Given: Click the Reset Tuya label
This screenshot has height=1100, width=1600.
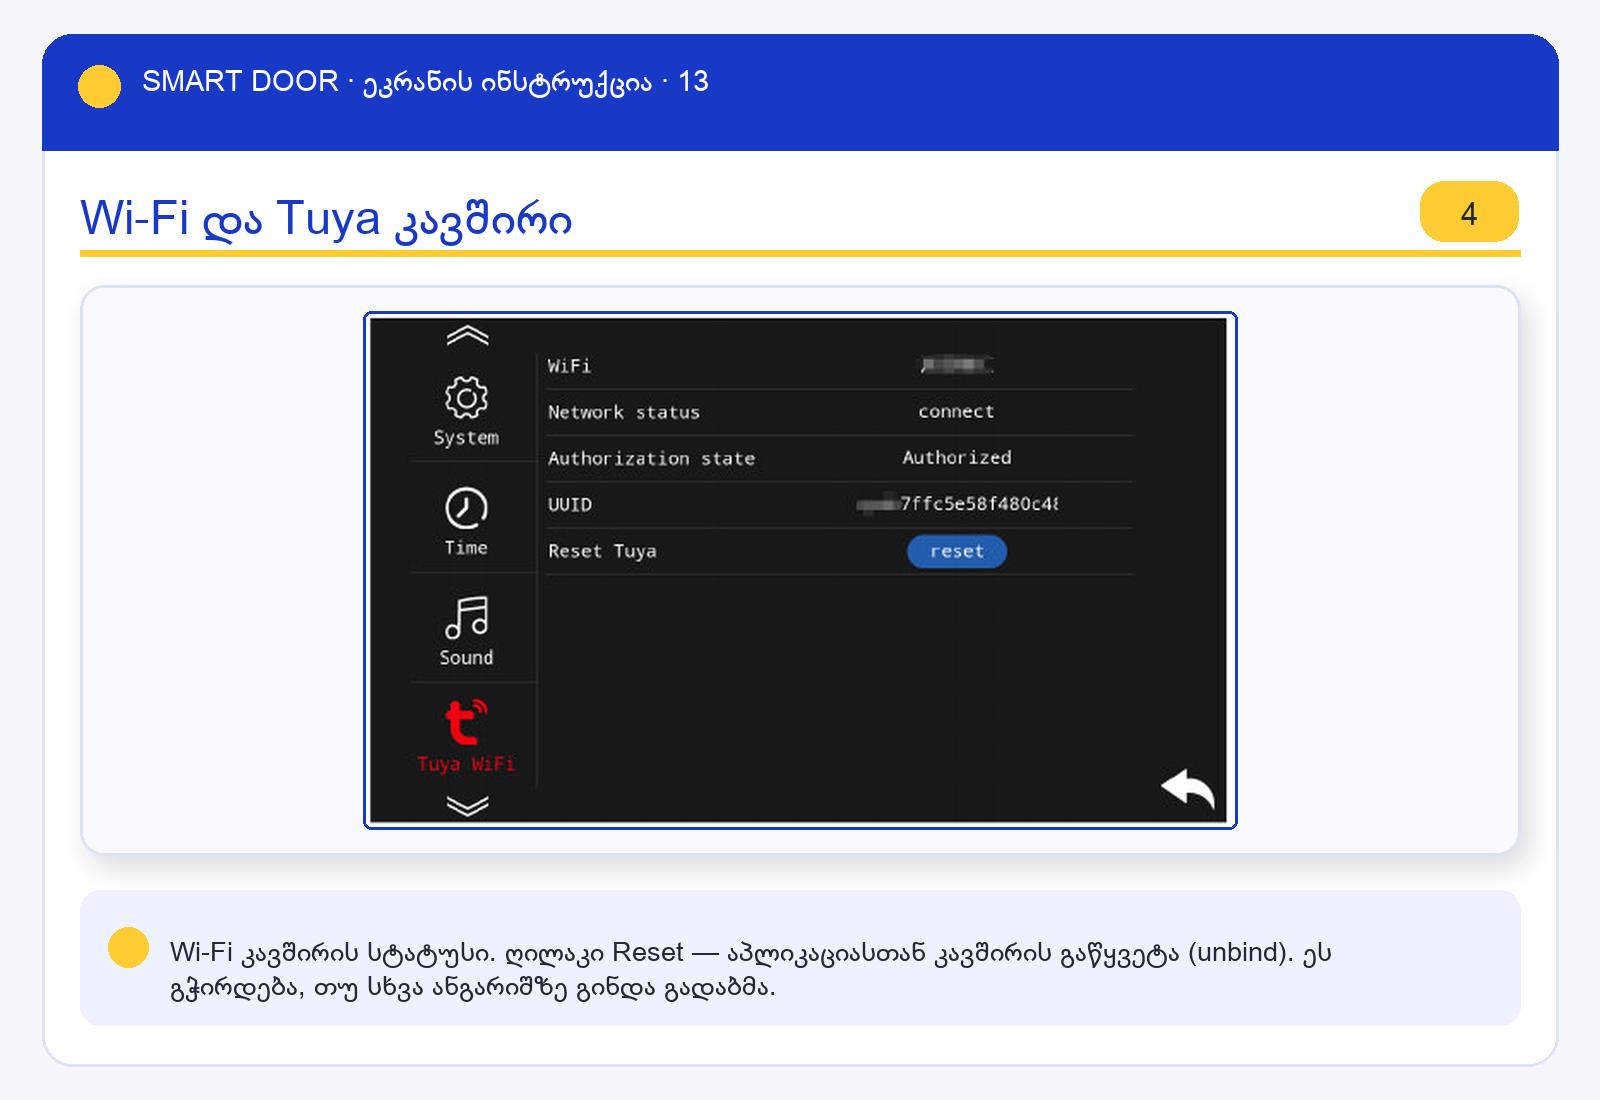Looking at the screenshot, I should pos(602,551).
